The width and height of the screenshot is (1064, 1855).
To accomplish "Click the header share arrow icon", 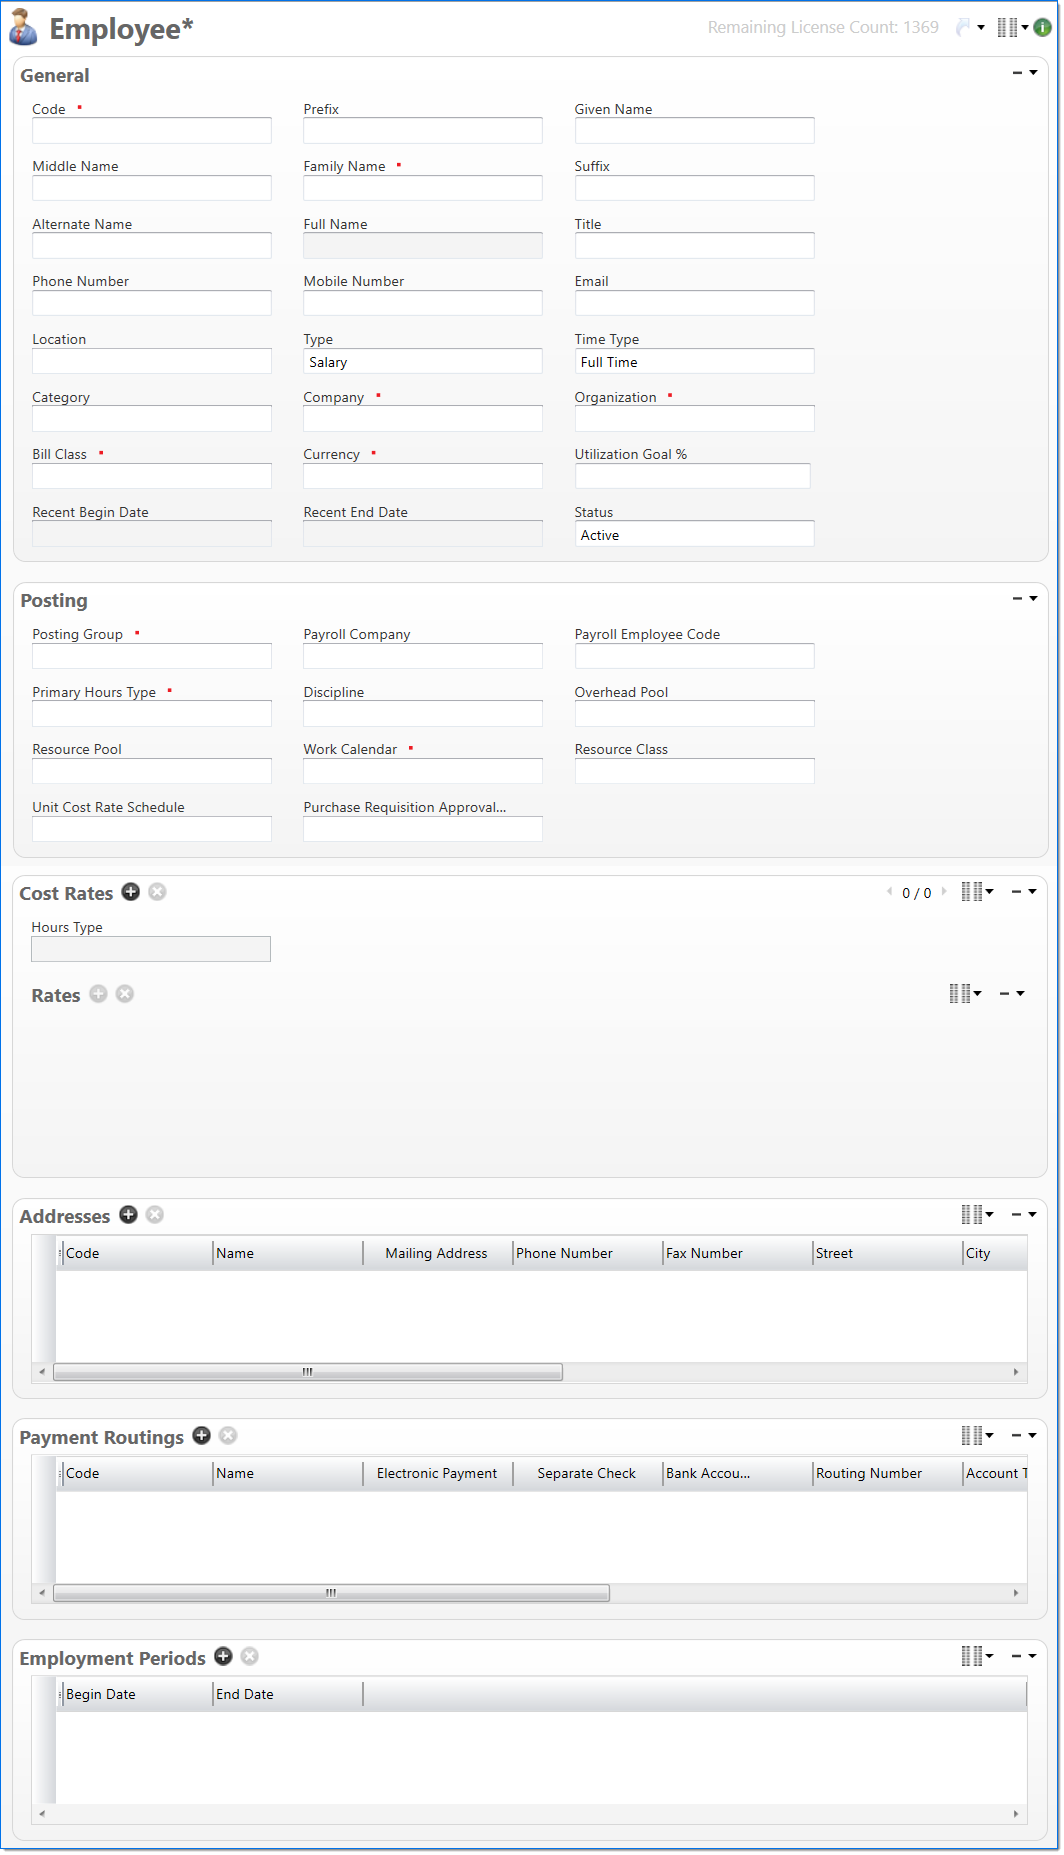I will pos(963,28).
